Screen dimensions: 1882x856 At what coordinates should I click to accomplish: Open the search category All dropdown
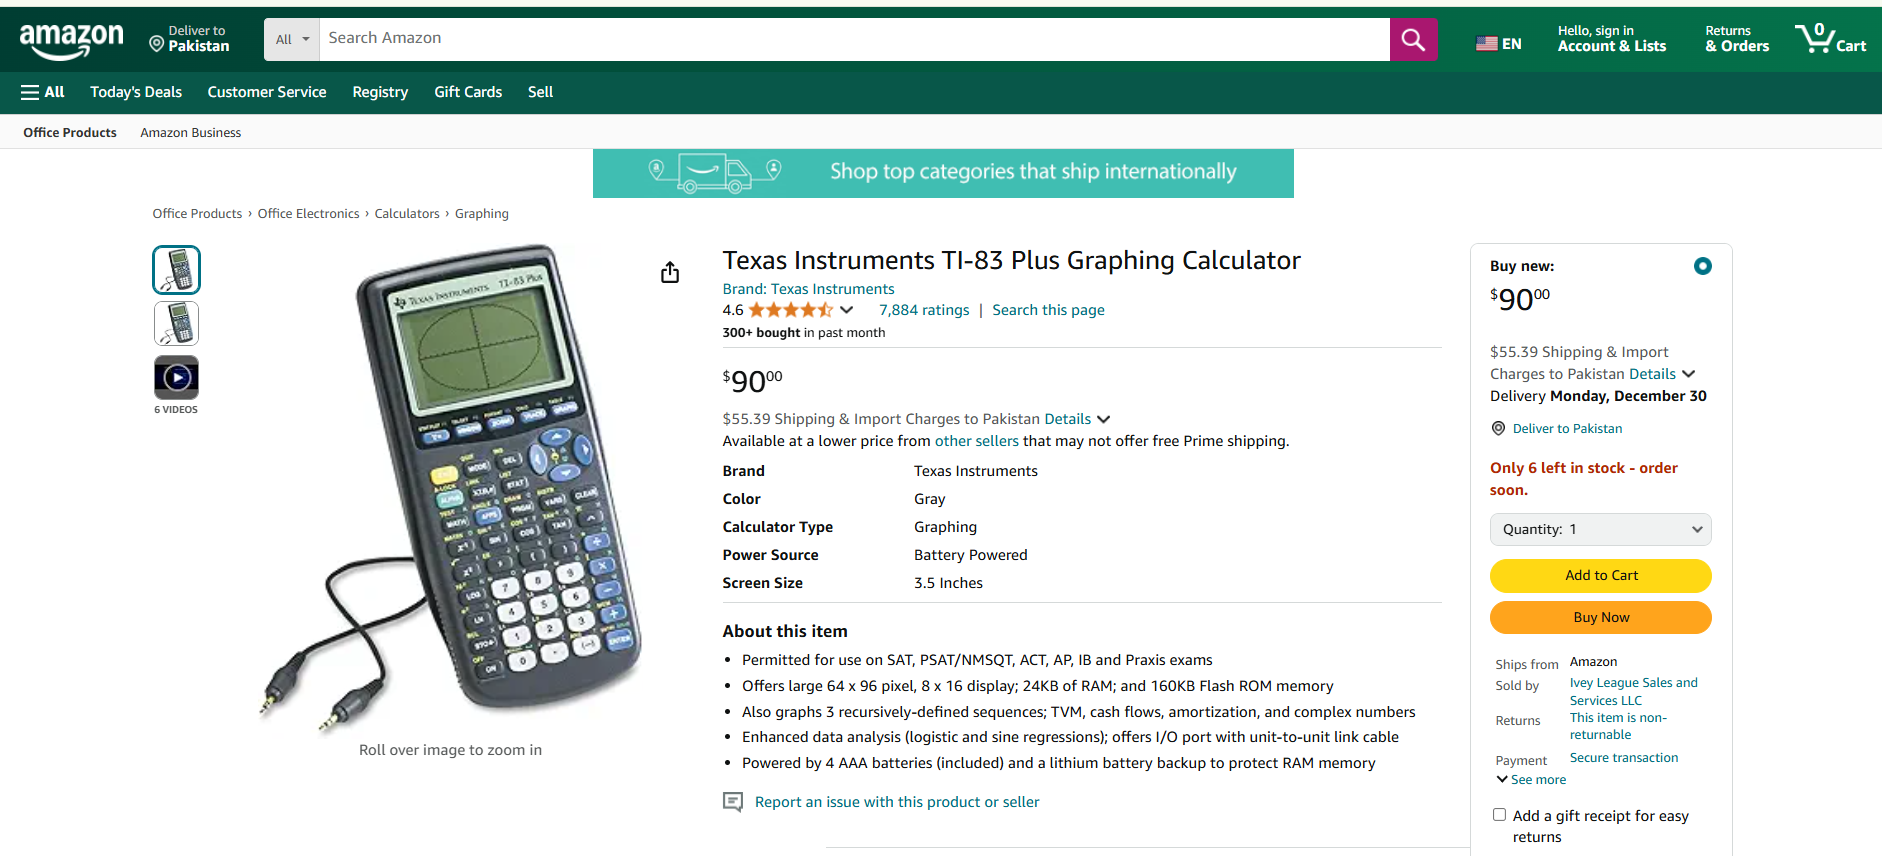point(292,39)
